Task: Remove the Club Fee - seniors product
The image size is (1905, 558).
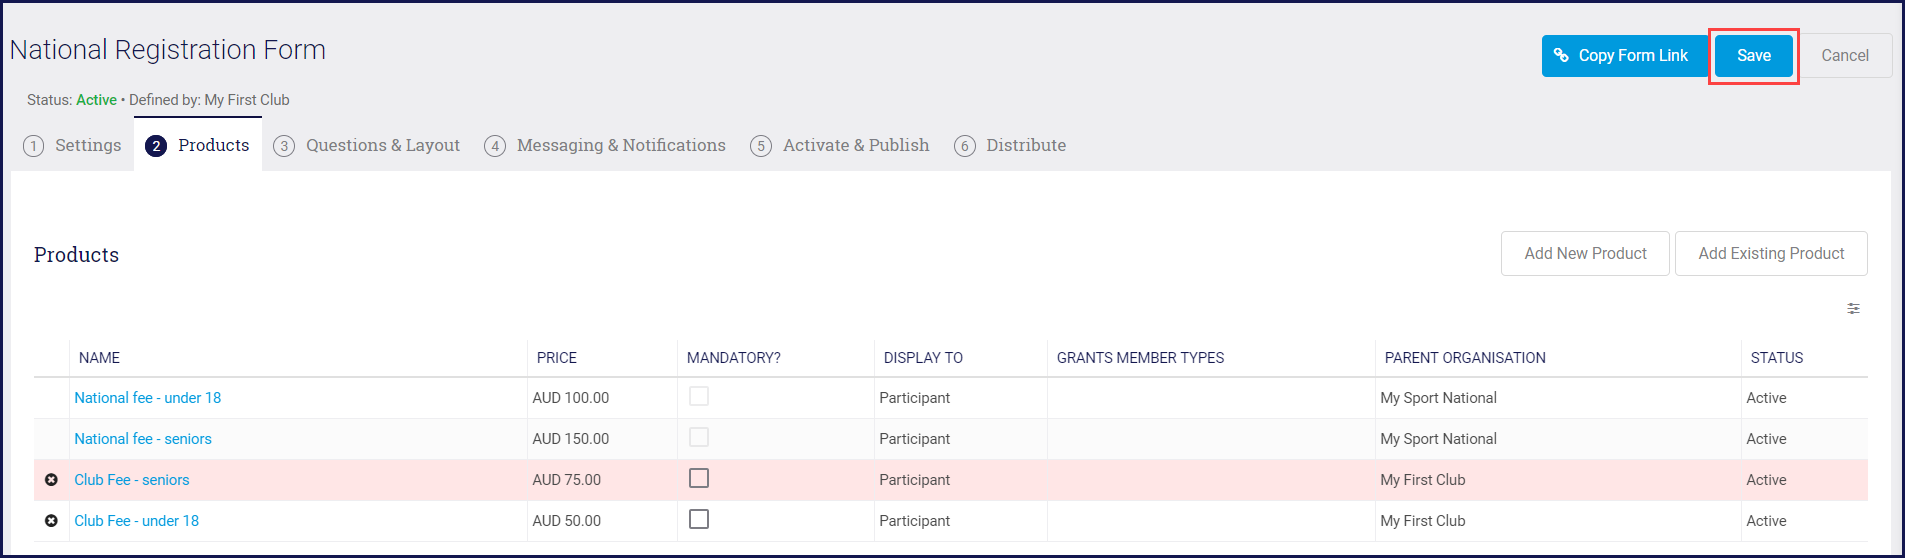Action: point(51,480)
